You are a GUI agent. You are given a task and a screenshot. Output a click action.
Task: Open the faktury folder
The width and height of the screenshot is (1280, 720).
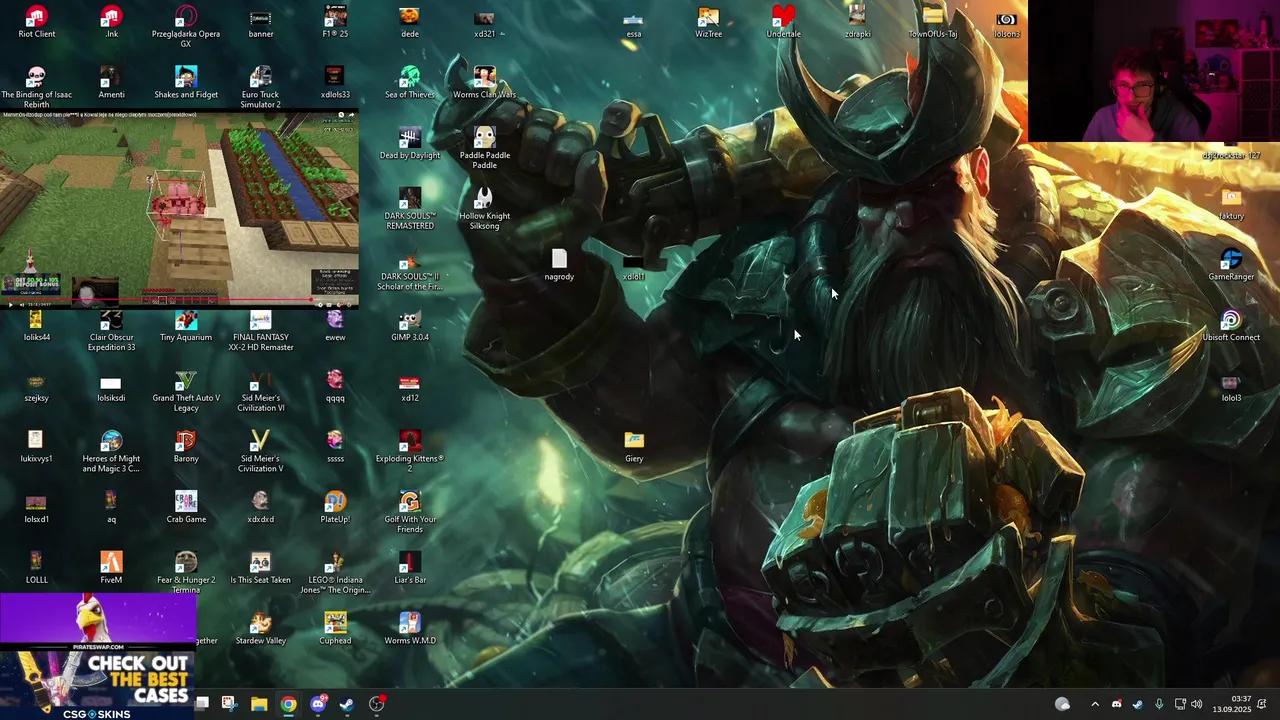[1231, 204]
